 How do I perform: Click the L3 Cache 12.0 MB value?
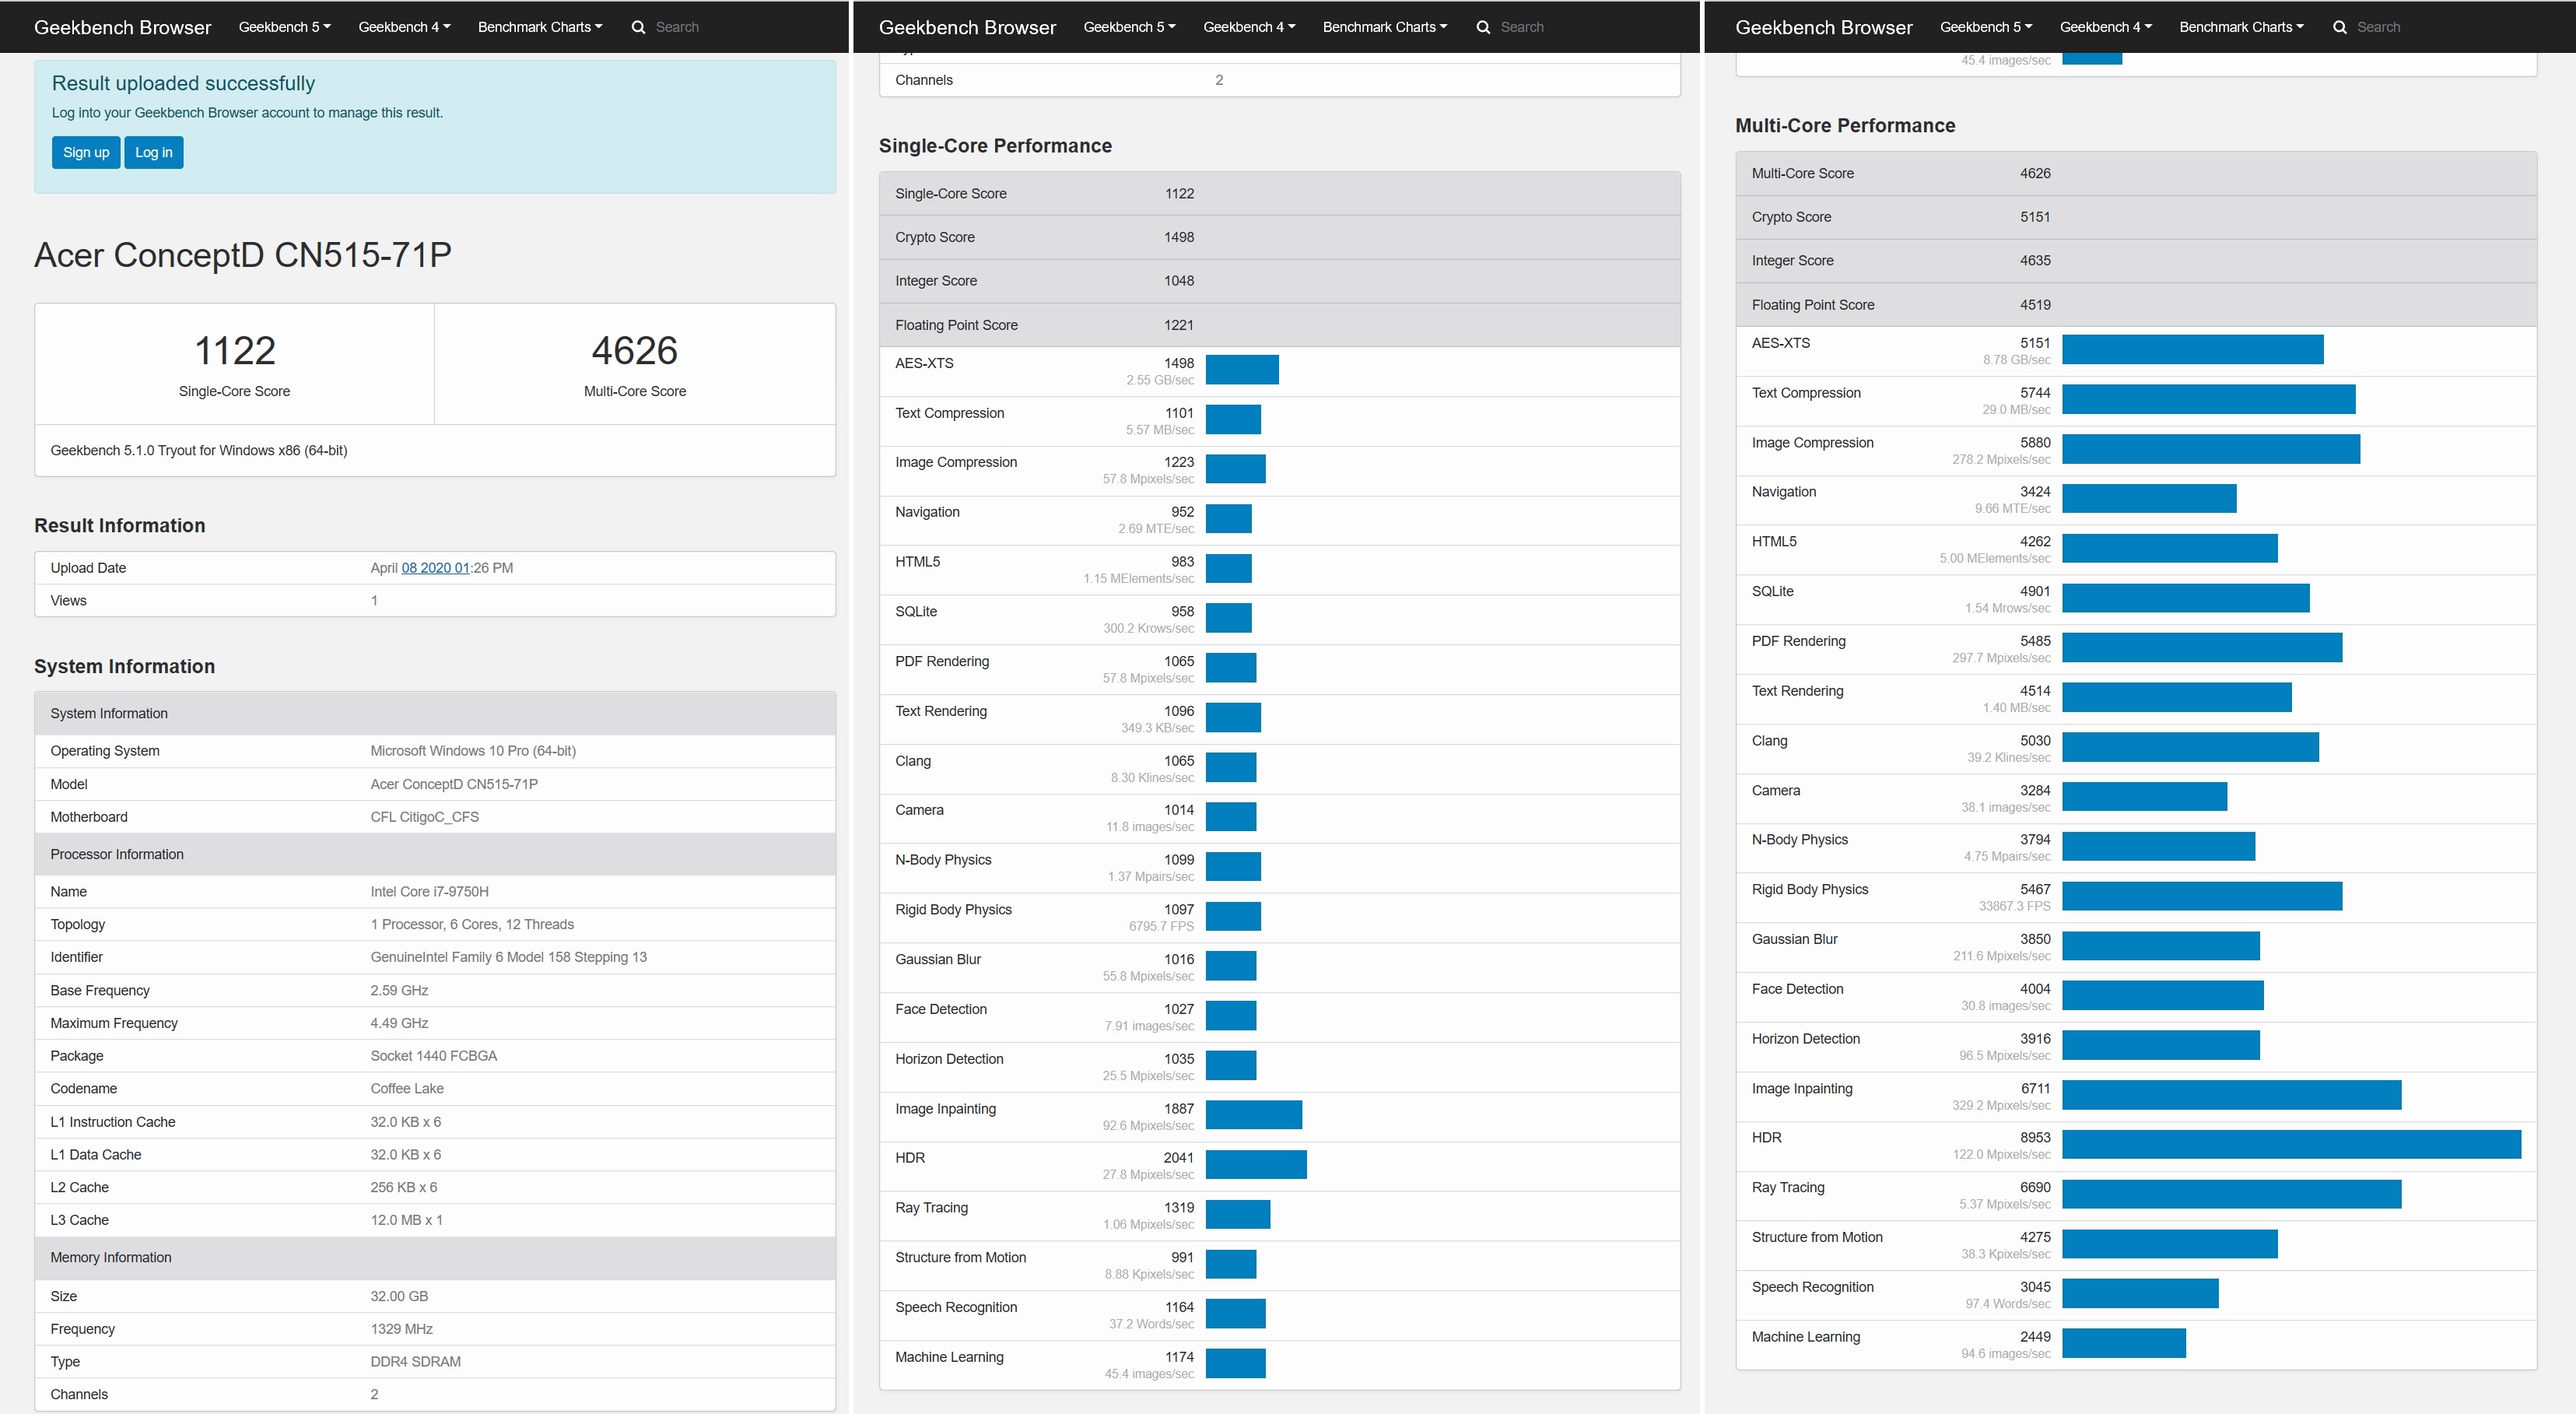tap(406, 1221)
